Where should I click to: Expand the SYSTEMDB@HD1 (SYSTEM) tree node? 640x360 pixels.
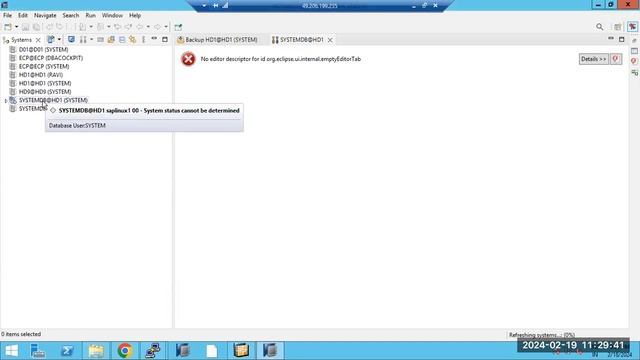5,100
